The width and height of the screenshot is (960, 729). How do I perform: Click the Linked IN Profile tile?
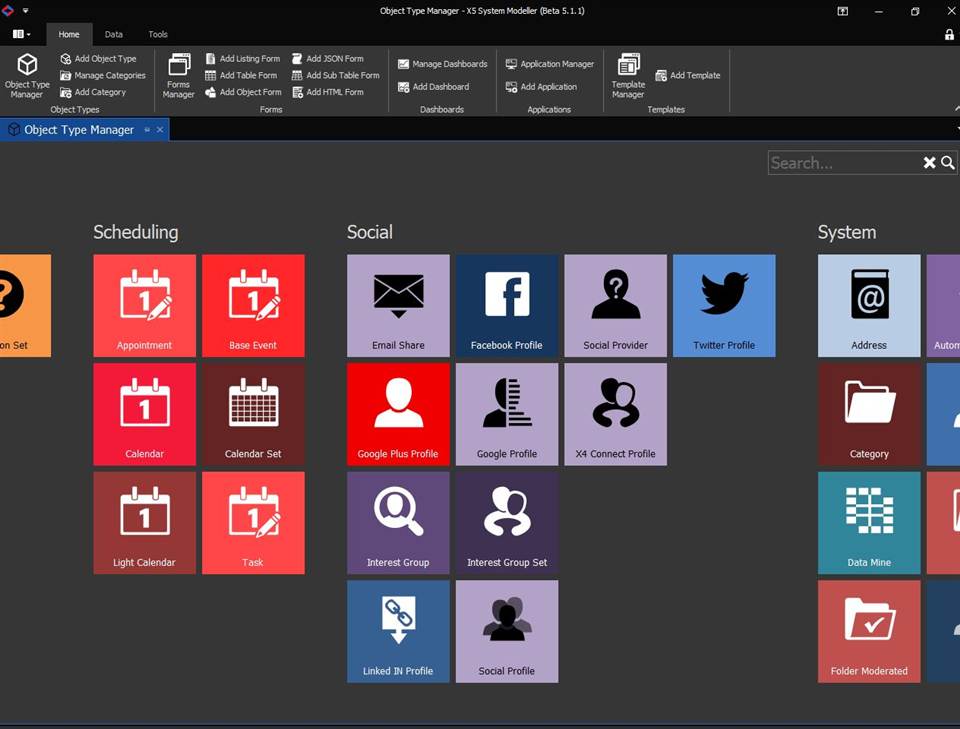point(398,631)
